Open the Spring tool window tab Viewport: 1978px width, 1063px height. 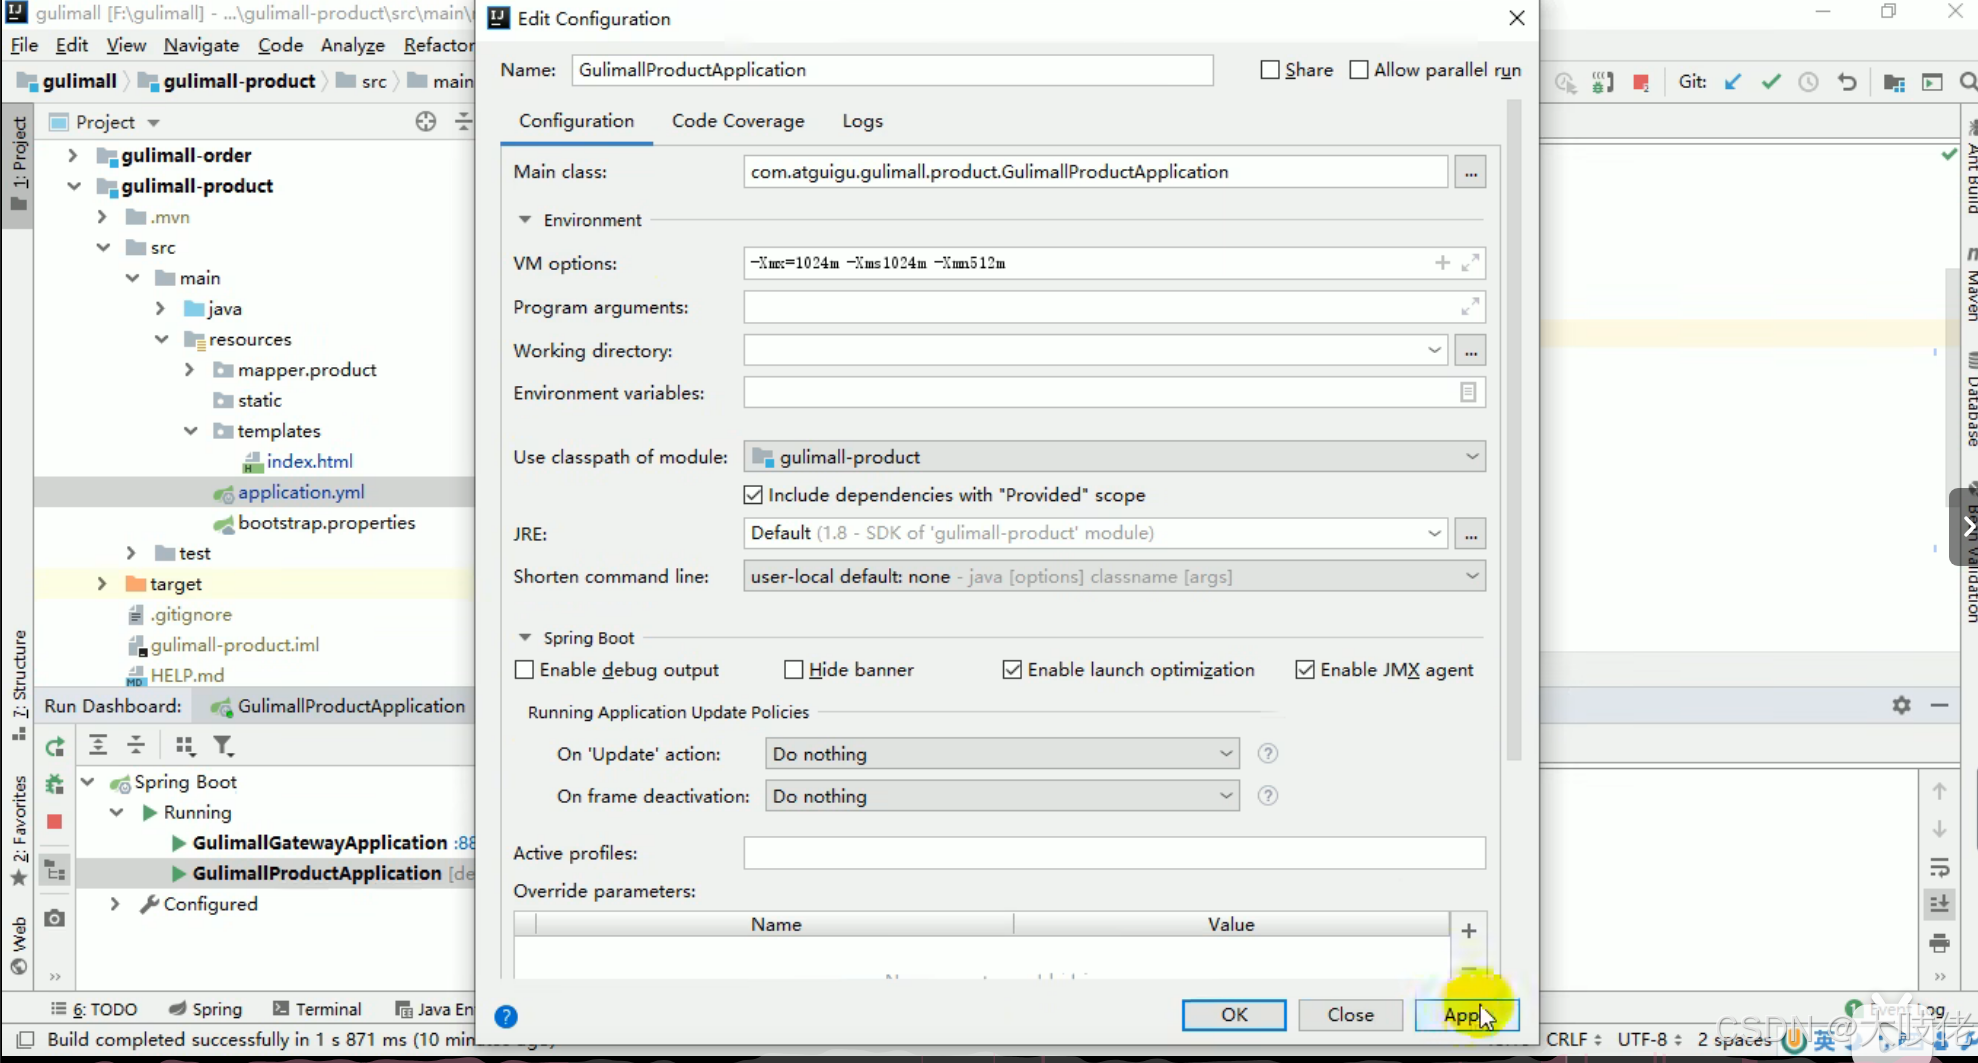coord(206,1009)
